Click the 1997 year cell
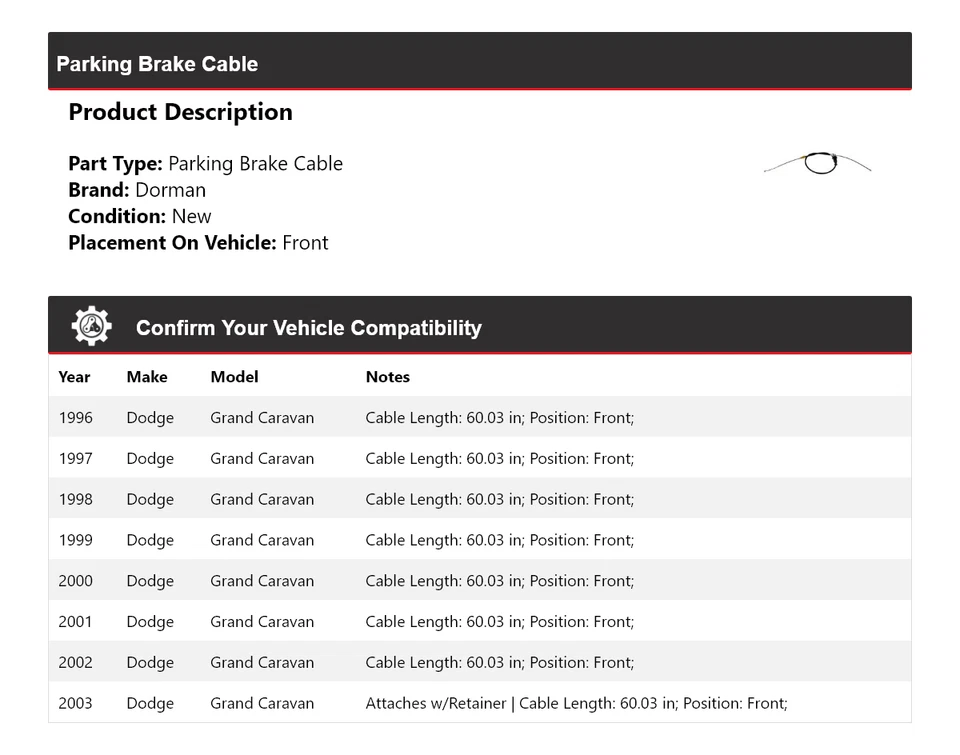 click(75, 459)
